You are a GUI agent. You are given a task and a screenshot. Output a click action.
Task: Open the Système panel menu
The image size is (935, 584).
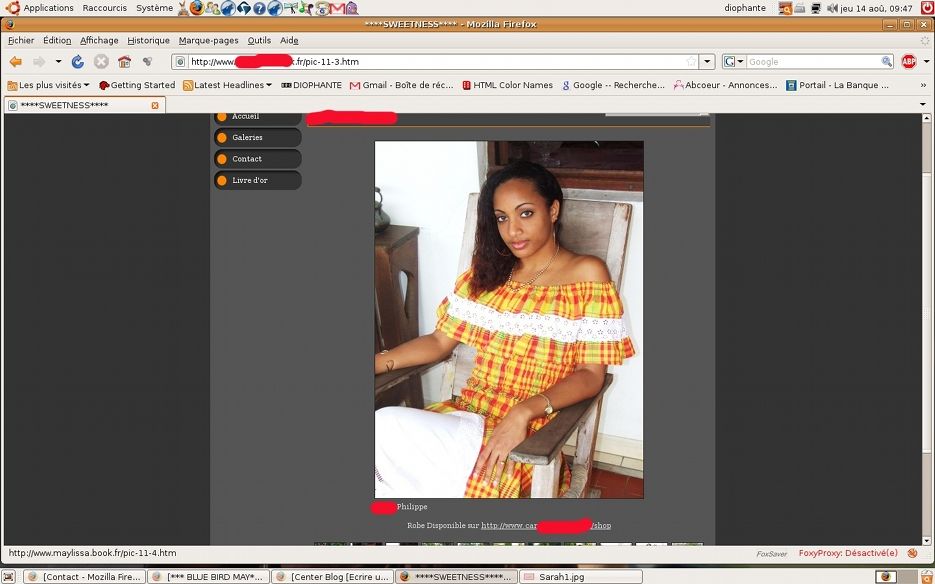pos(154,8)
